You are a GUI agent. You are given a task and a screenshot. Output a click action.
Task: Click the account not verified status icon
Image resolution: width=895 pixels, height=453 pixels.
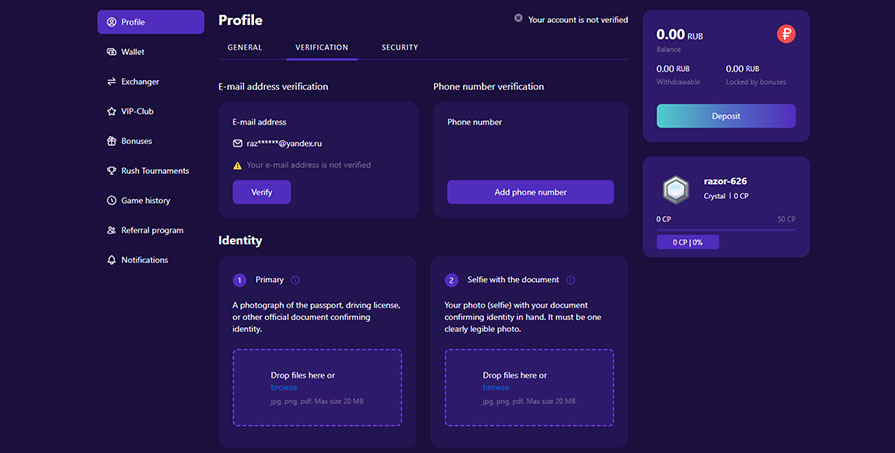tap(518, 18)
